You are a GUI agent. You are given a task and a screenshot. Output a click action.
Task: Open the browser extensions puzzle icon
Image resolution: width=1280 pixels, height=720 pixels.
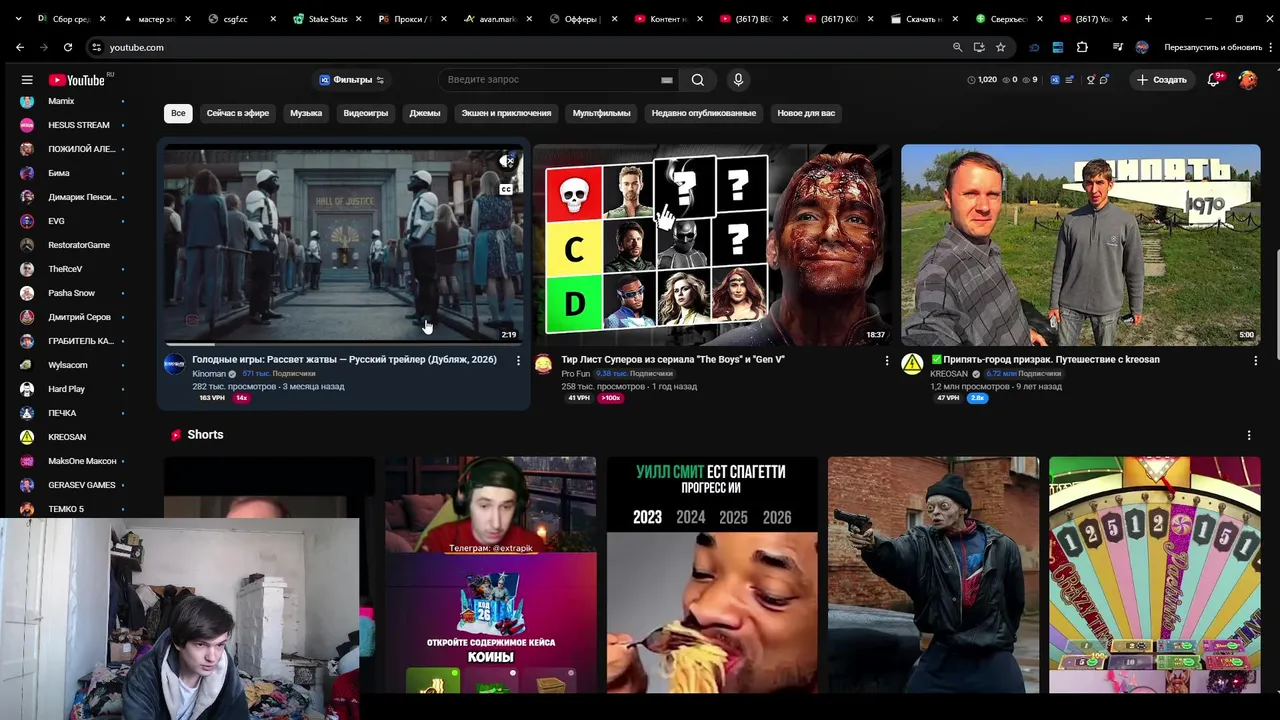point(1082,47)
